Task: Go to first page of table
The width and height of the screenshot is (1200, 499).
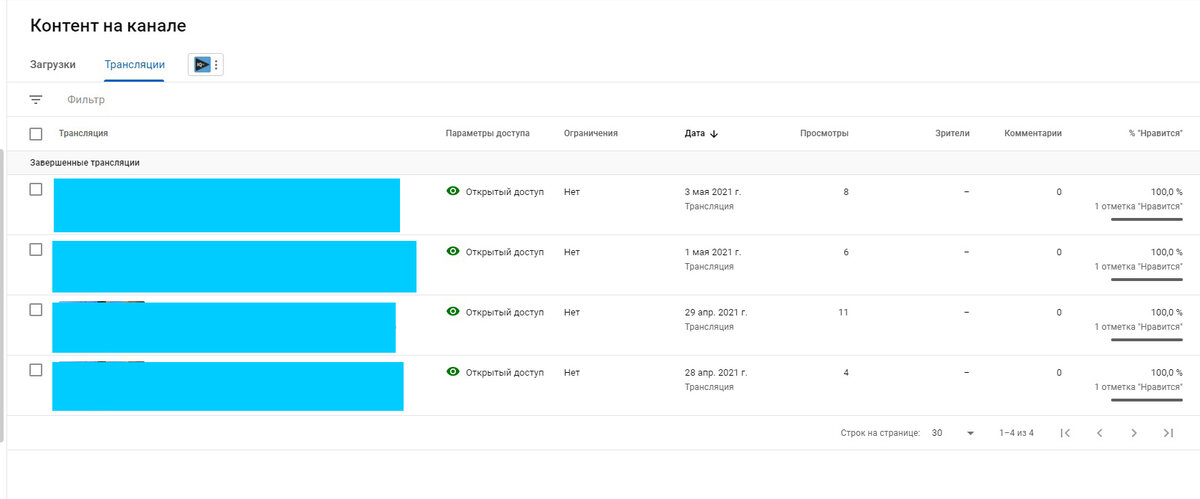Action: coord(1065,433)
